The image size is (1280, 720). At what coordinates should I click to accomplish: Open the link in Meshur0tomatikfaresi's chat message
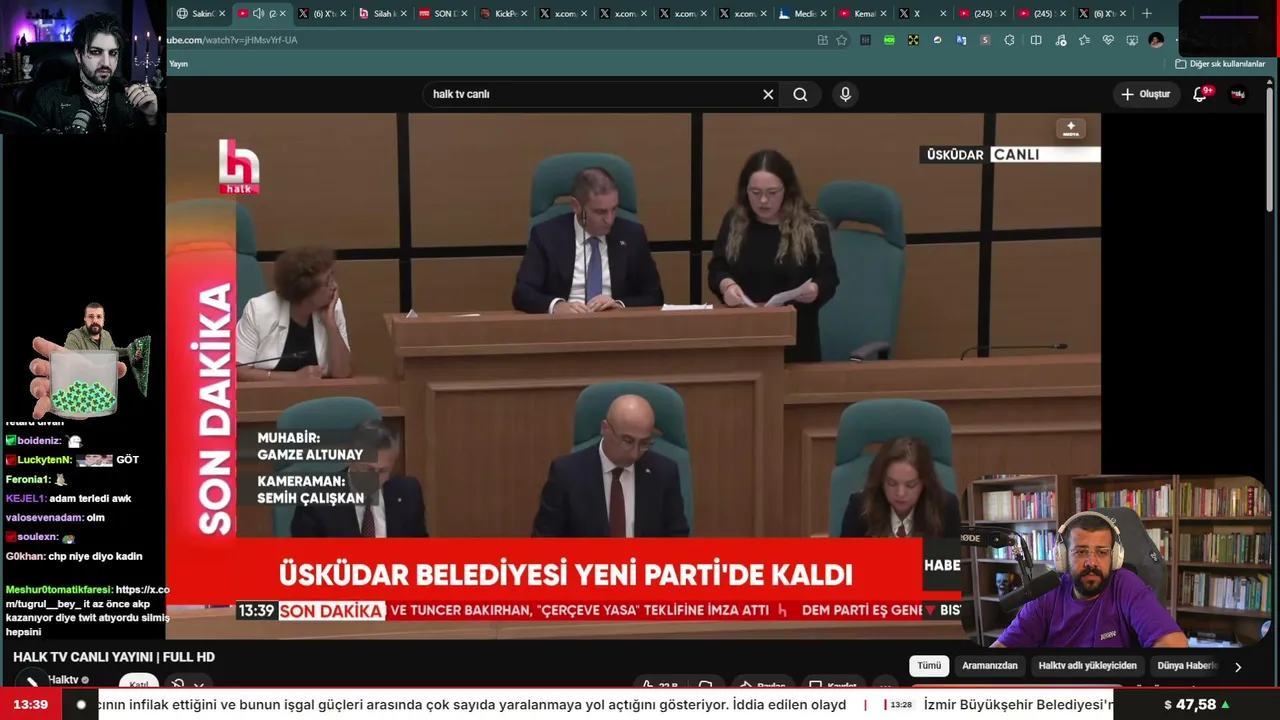click(88, 597)
